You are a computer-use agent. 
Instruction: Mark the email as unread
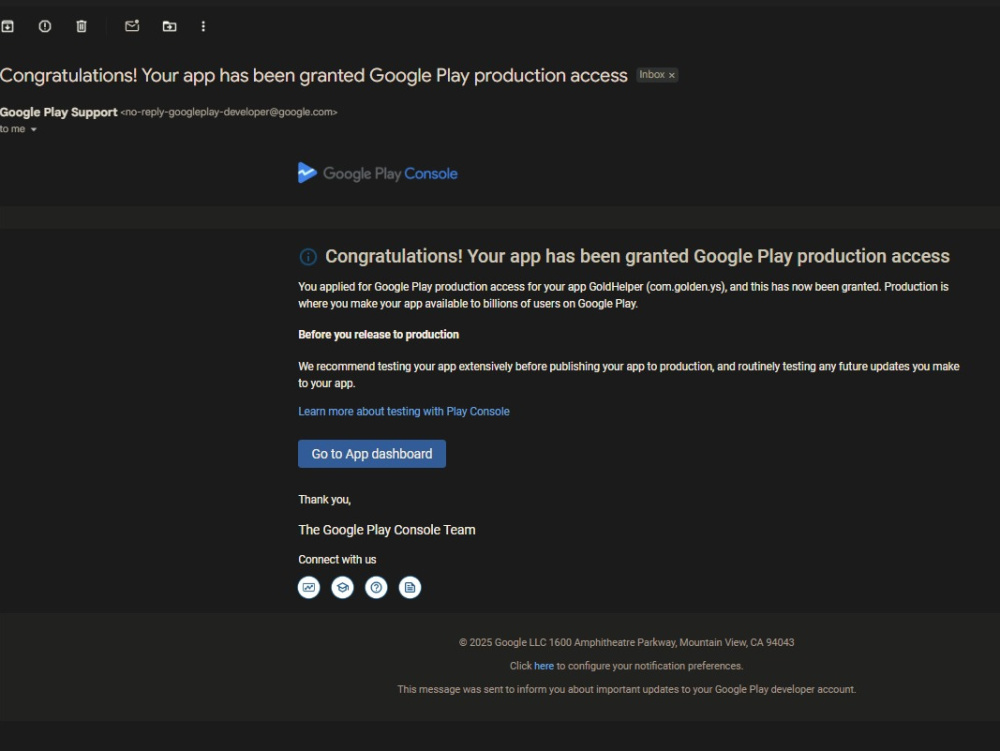(132, 26)
